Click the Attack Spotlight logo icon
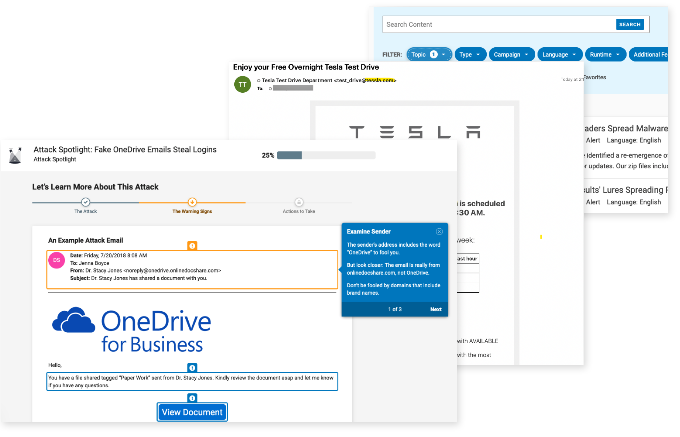Screen dimensions: 680x437 click(15, 155)
